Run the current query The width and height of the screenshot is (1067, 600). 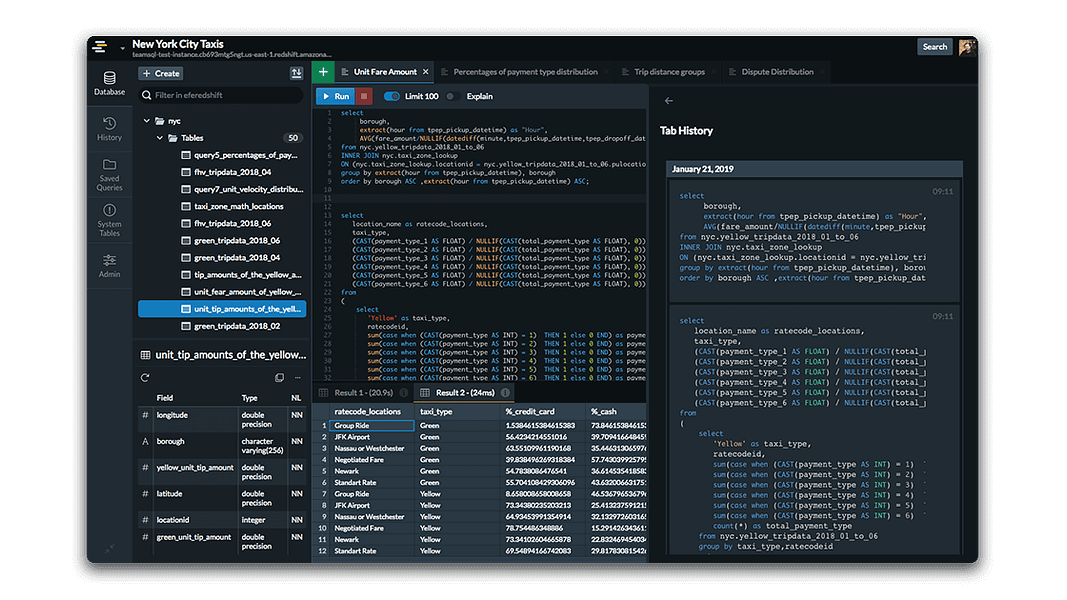click(x=335, y=97)
